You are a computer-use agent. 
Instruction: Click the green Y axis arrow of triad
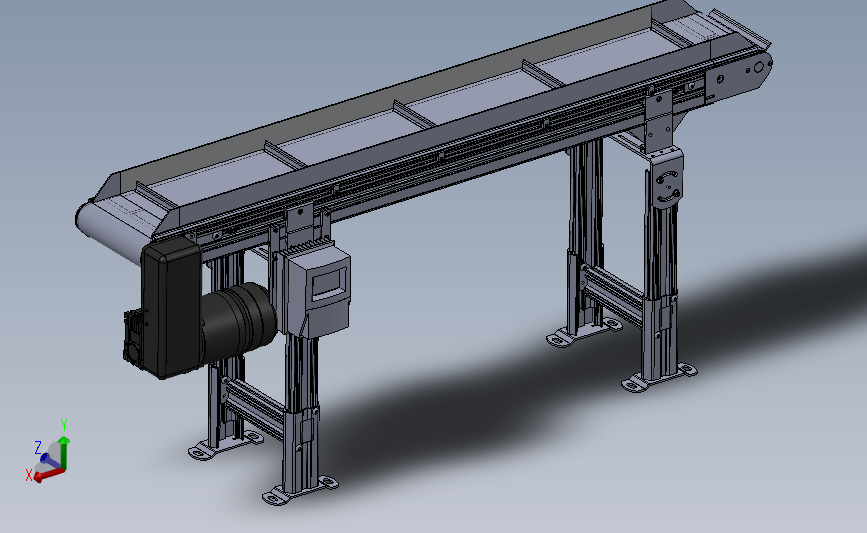(64, 452)
